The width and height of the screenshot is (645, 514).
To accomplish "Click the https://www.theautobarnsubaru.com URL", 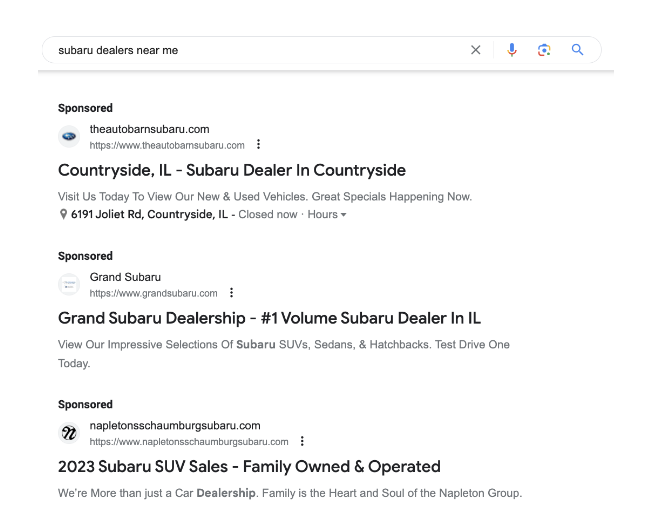I will [167, 145].
